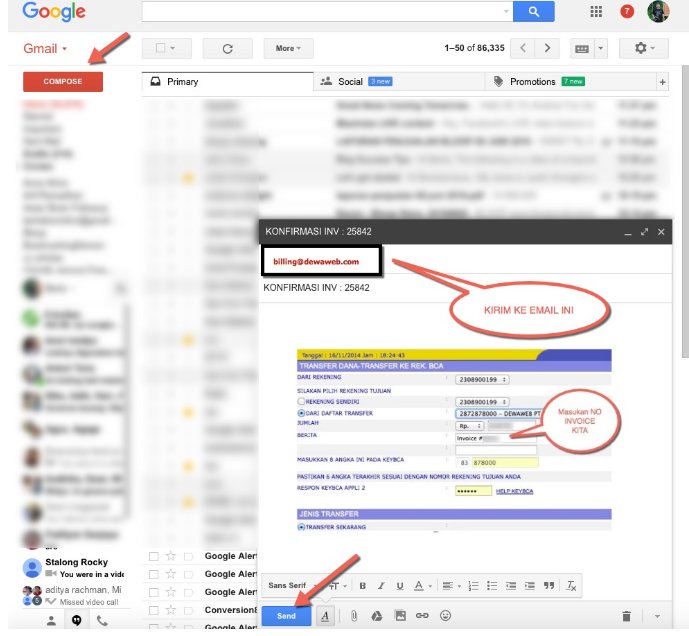This screenshot has height=636, width=689.
Task: Switch to the Primary tab
Action: 227,82
